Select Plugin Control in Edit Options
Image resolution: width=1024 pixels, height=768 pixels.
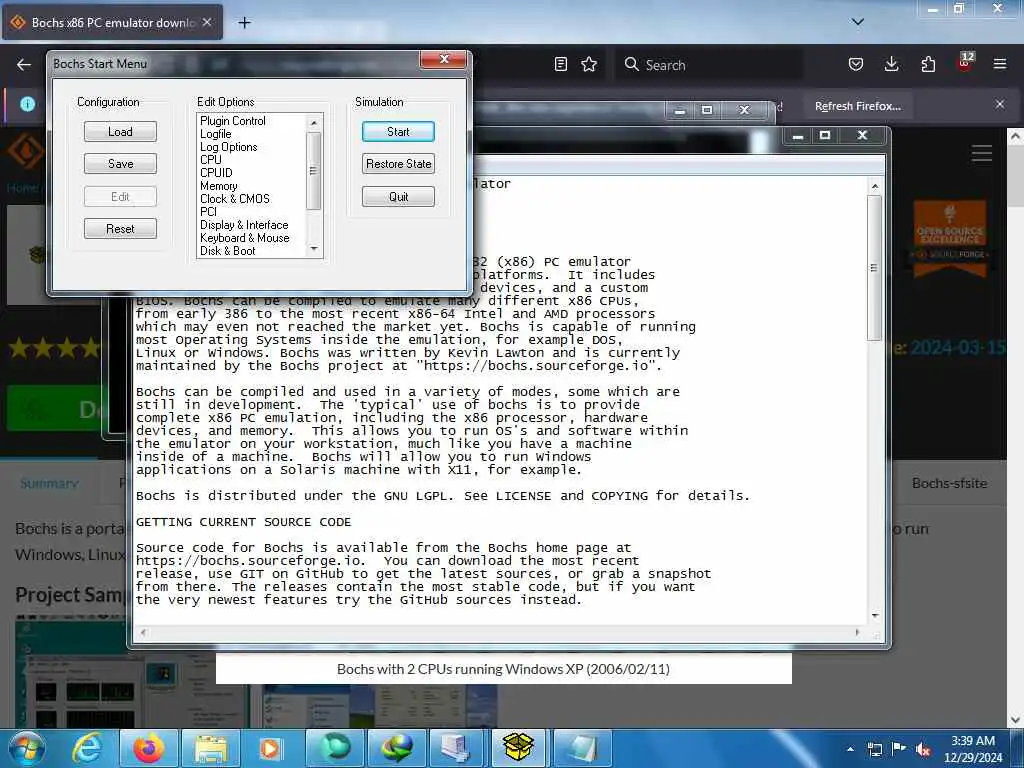(232, 121)
